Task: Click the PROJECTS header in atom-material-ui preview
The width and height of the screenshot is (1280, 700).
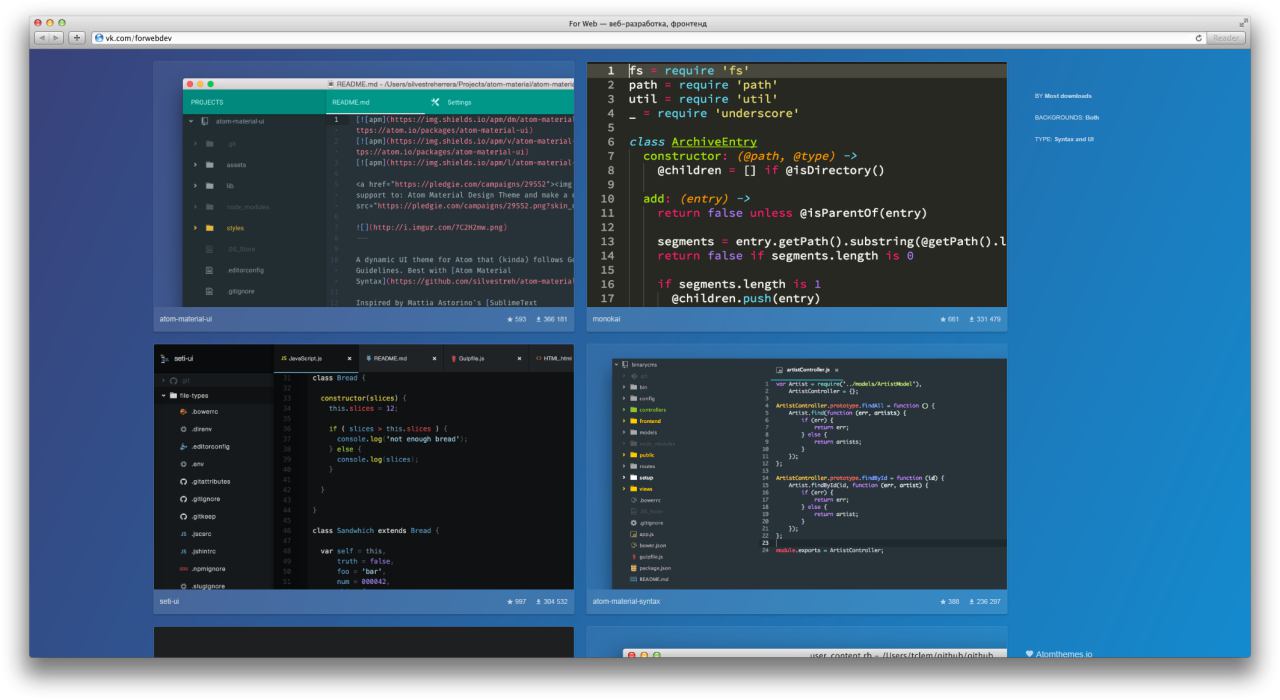Action: pos(207,102)
